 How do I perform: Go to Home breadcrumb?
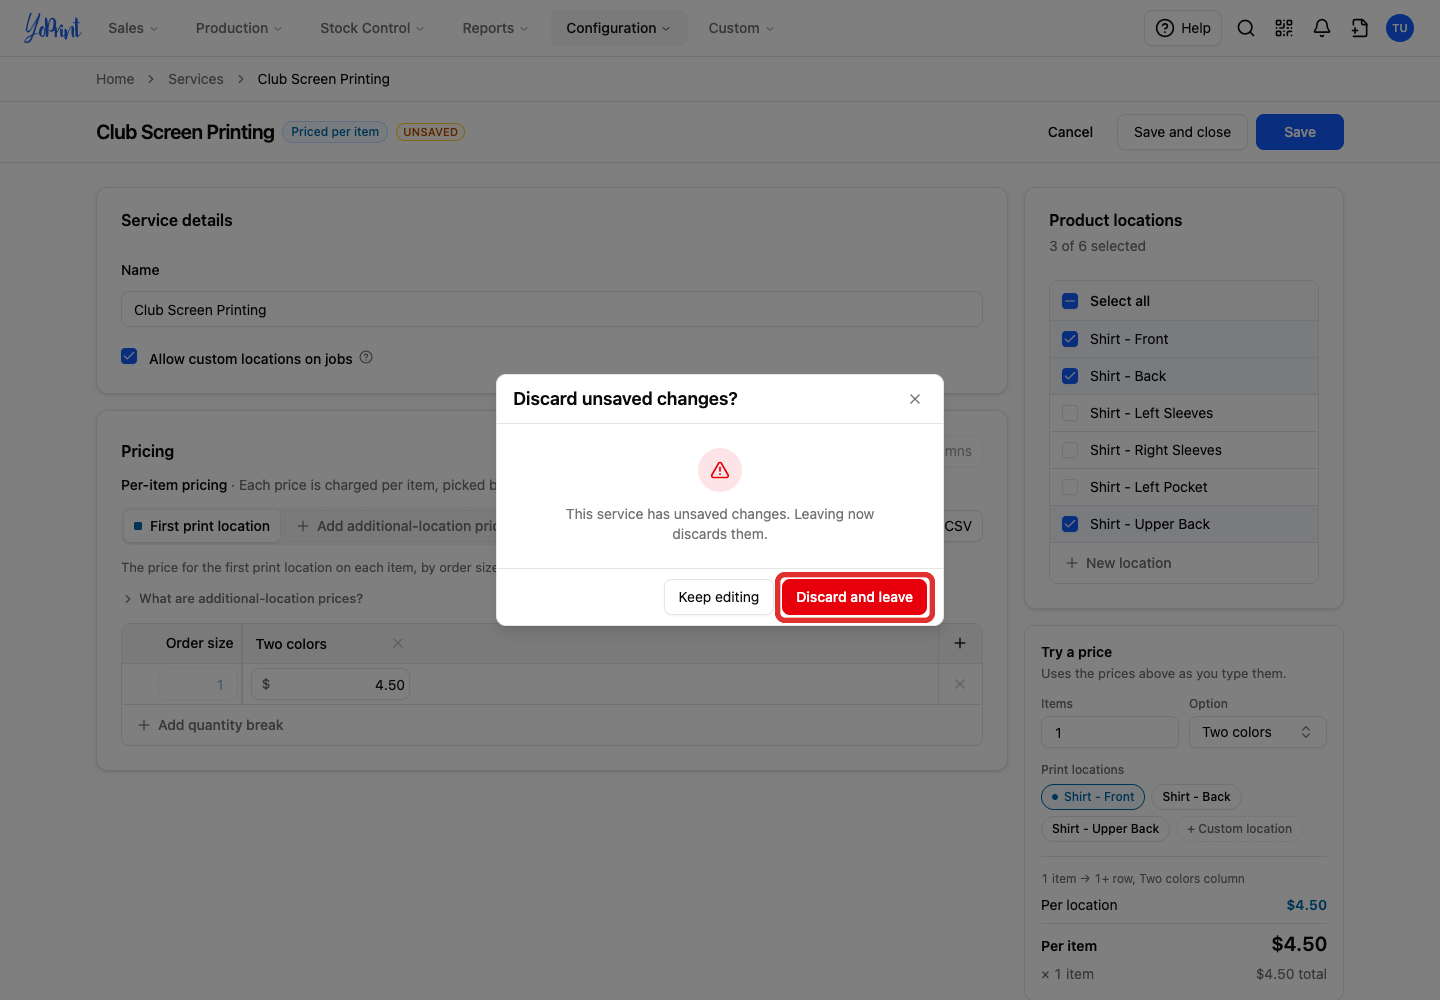click(x=115, y=79)
